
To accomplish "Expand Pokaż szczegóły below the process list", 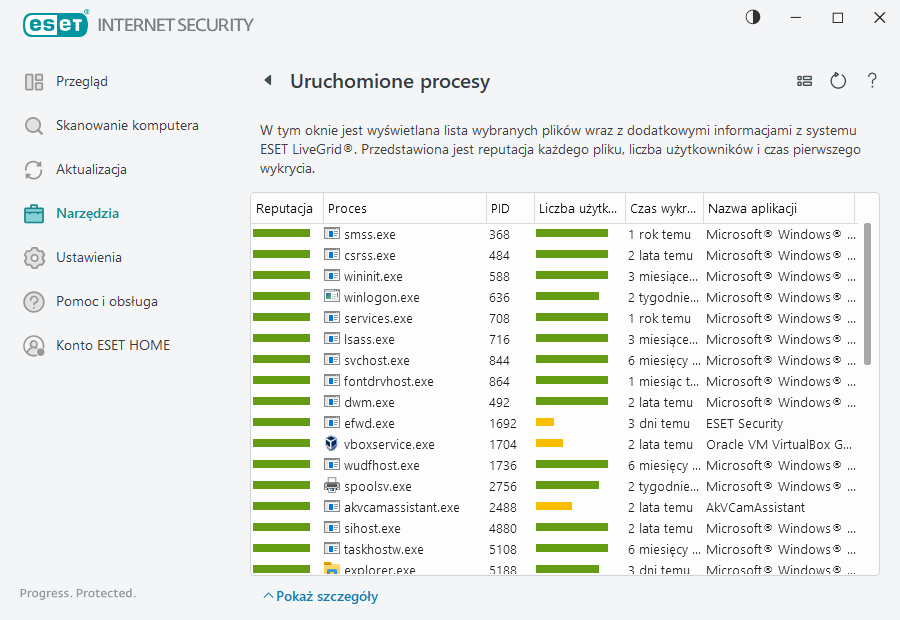I will (320, 597).
